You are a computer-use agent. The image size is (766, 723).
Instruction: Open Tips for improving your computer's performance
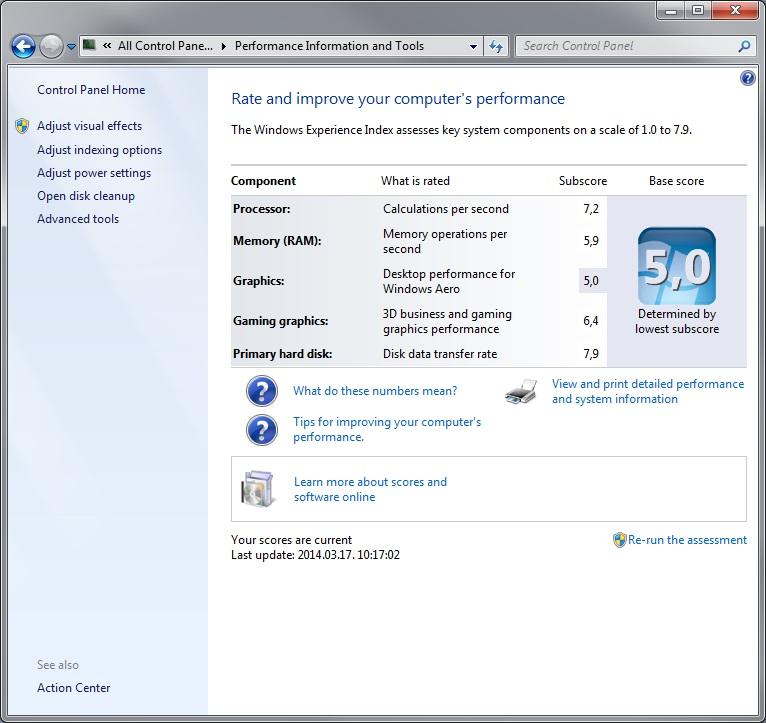pyautogui.click(x=387, y=429)
